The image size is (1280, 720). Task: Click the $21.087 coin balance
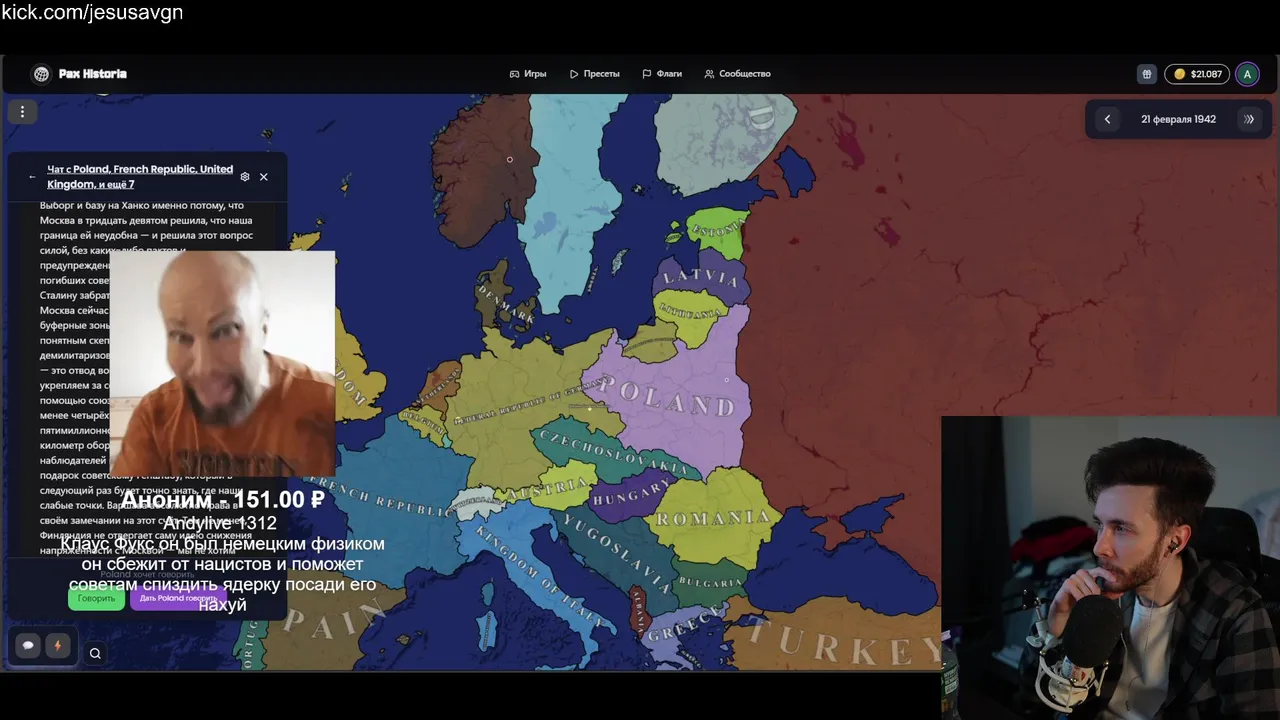coord(1197,74)
